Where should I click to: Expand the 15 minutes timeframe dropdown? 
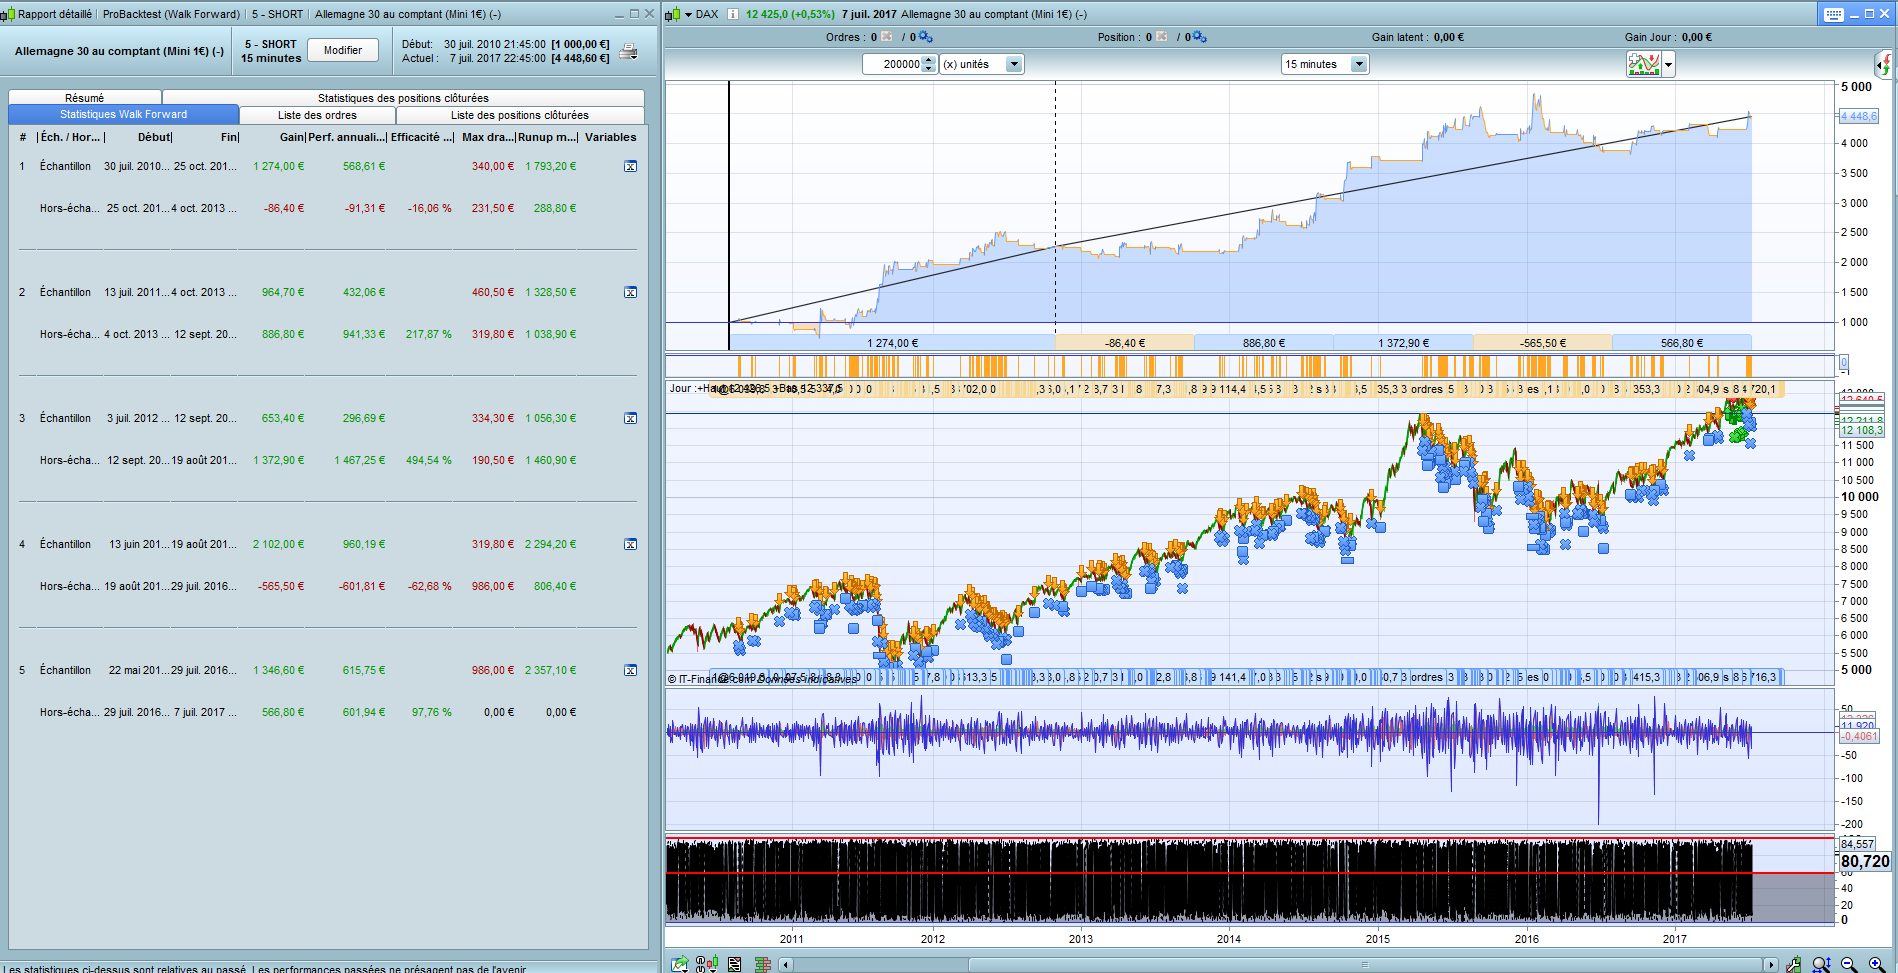(x=1358, y=64)
